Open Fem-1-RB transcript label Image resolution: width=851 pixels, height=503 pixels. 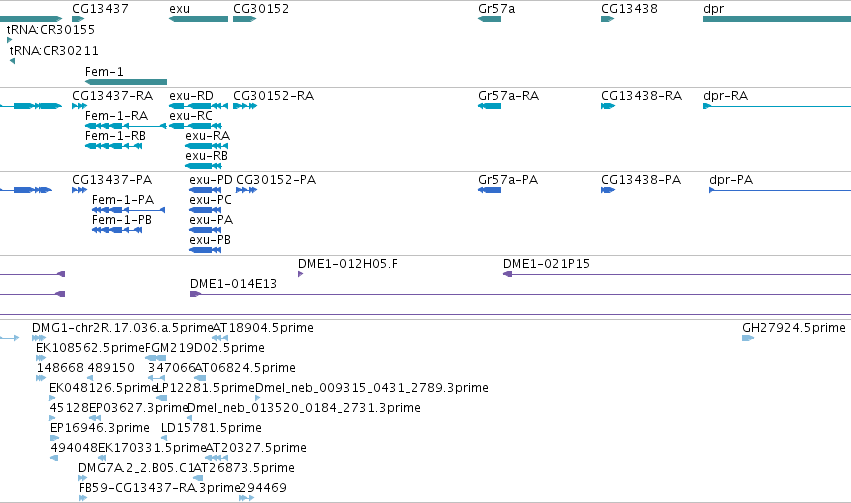115,136
